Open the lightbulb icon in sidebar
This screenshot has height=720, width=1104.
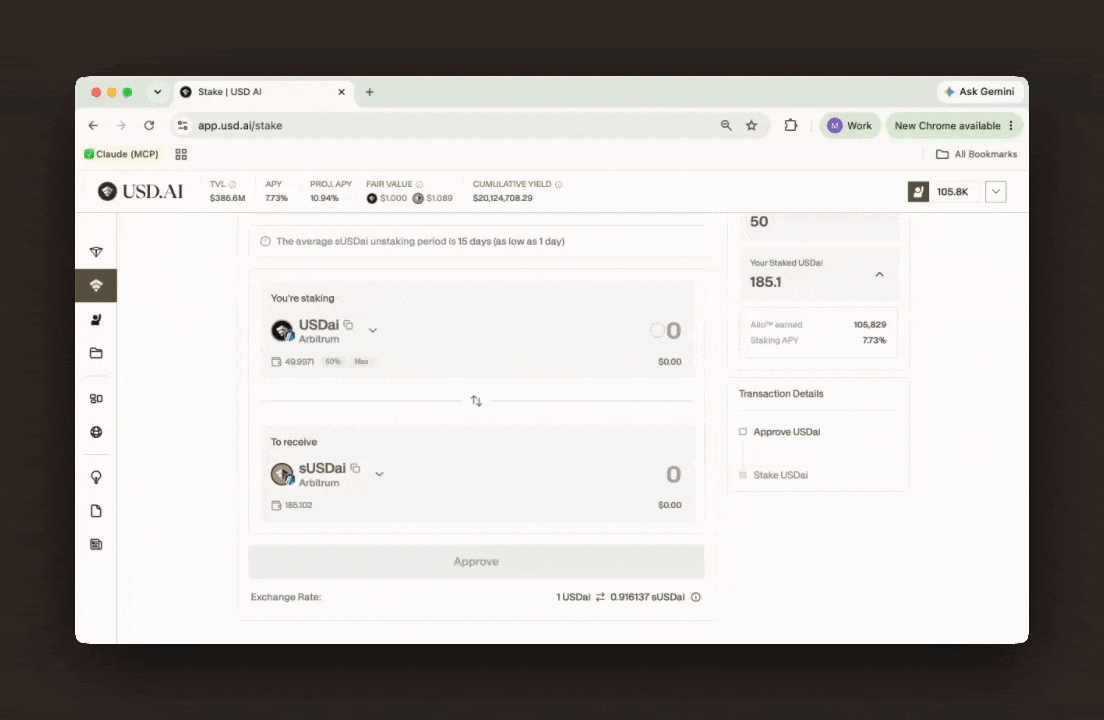[96, 477]
